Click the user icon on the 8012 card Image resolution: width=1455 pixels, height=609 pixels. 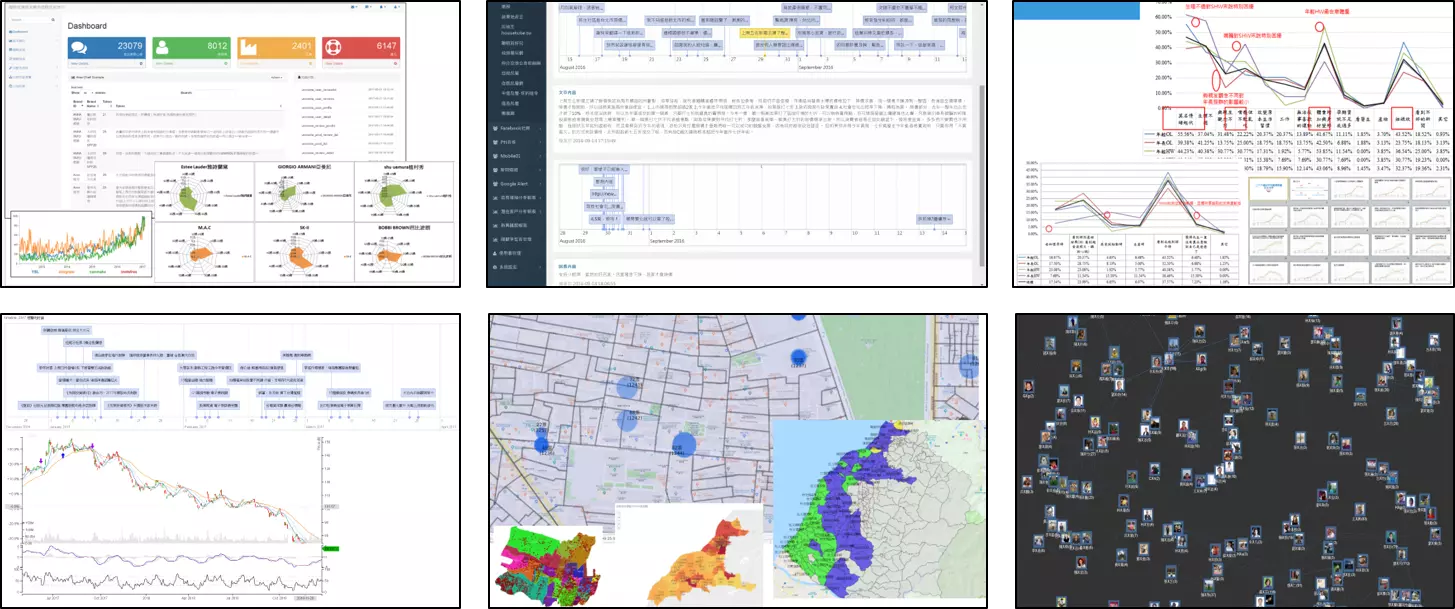pos(163,48)
